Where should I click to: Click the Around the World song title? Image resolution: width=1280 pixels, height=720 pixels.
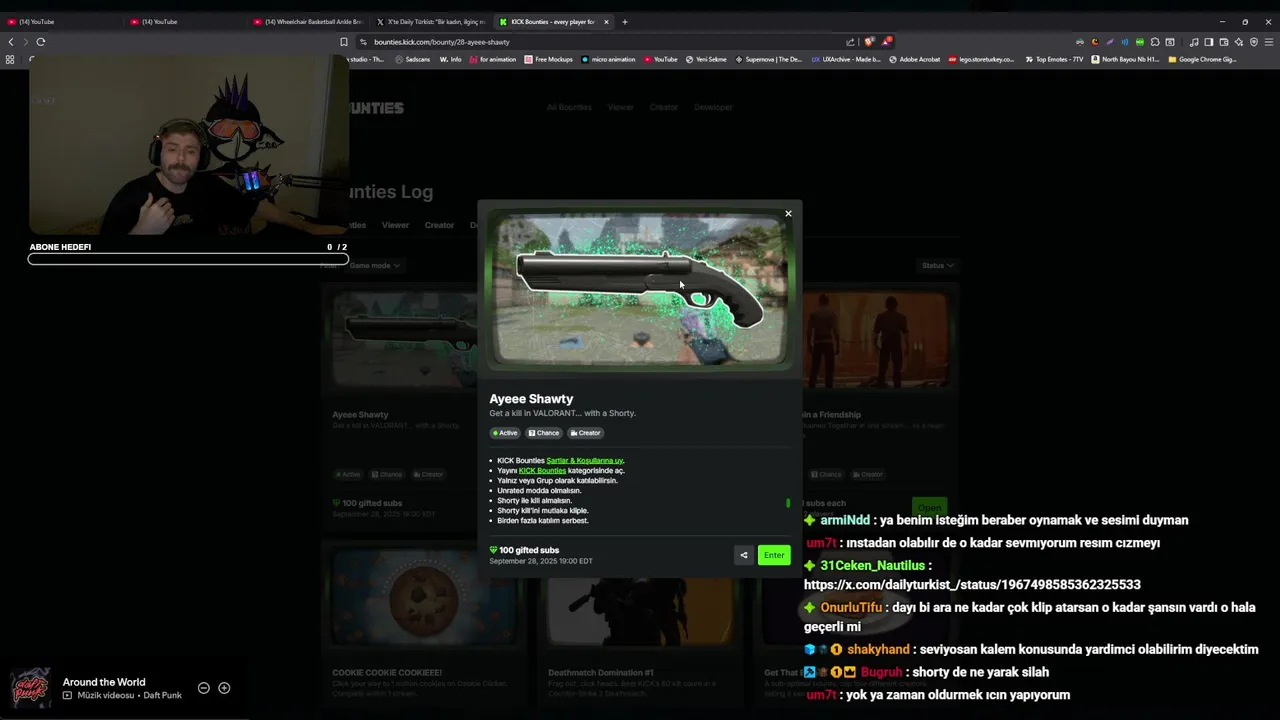pyautogui.click(x=104, y=682)
